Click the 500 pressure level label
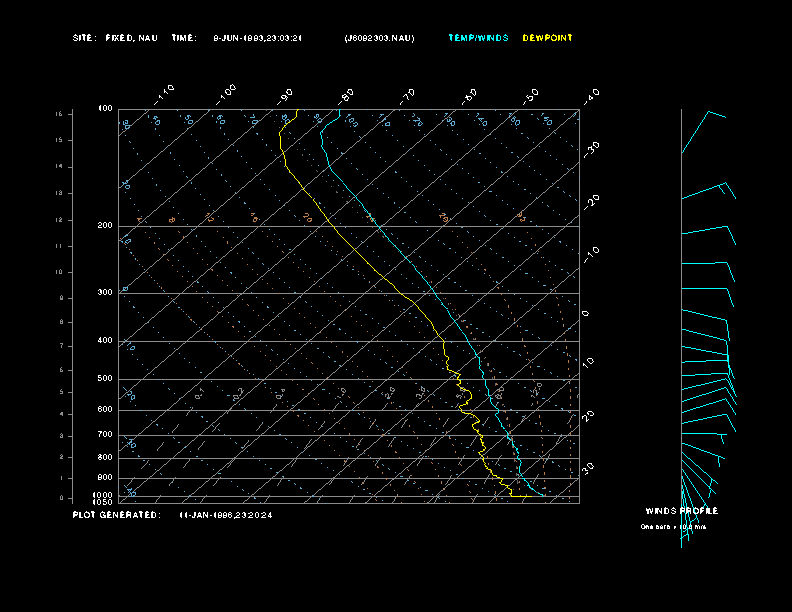792x612 pixels. 105,379
